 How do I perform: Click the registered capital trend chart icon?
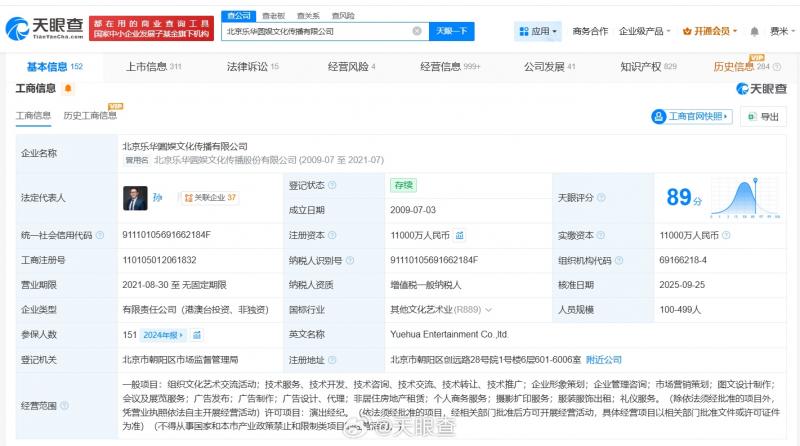(x=459, y=235)
